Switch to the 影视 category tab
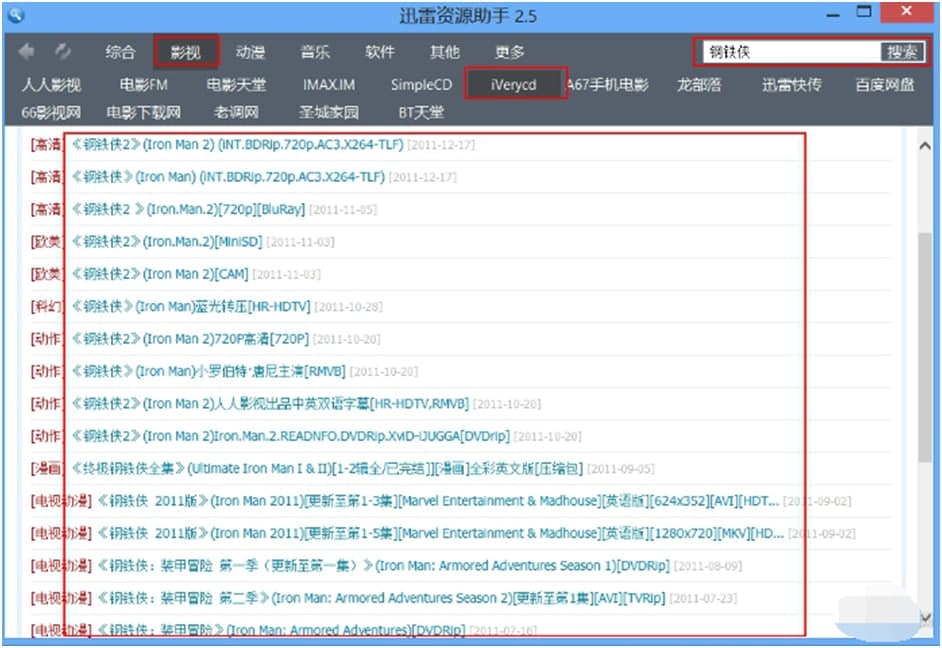942x648 pixels. pyautogui.click(x=185, y=52)
